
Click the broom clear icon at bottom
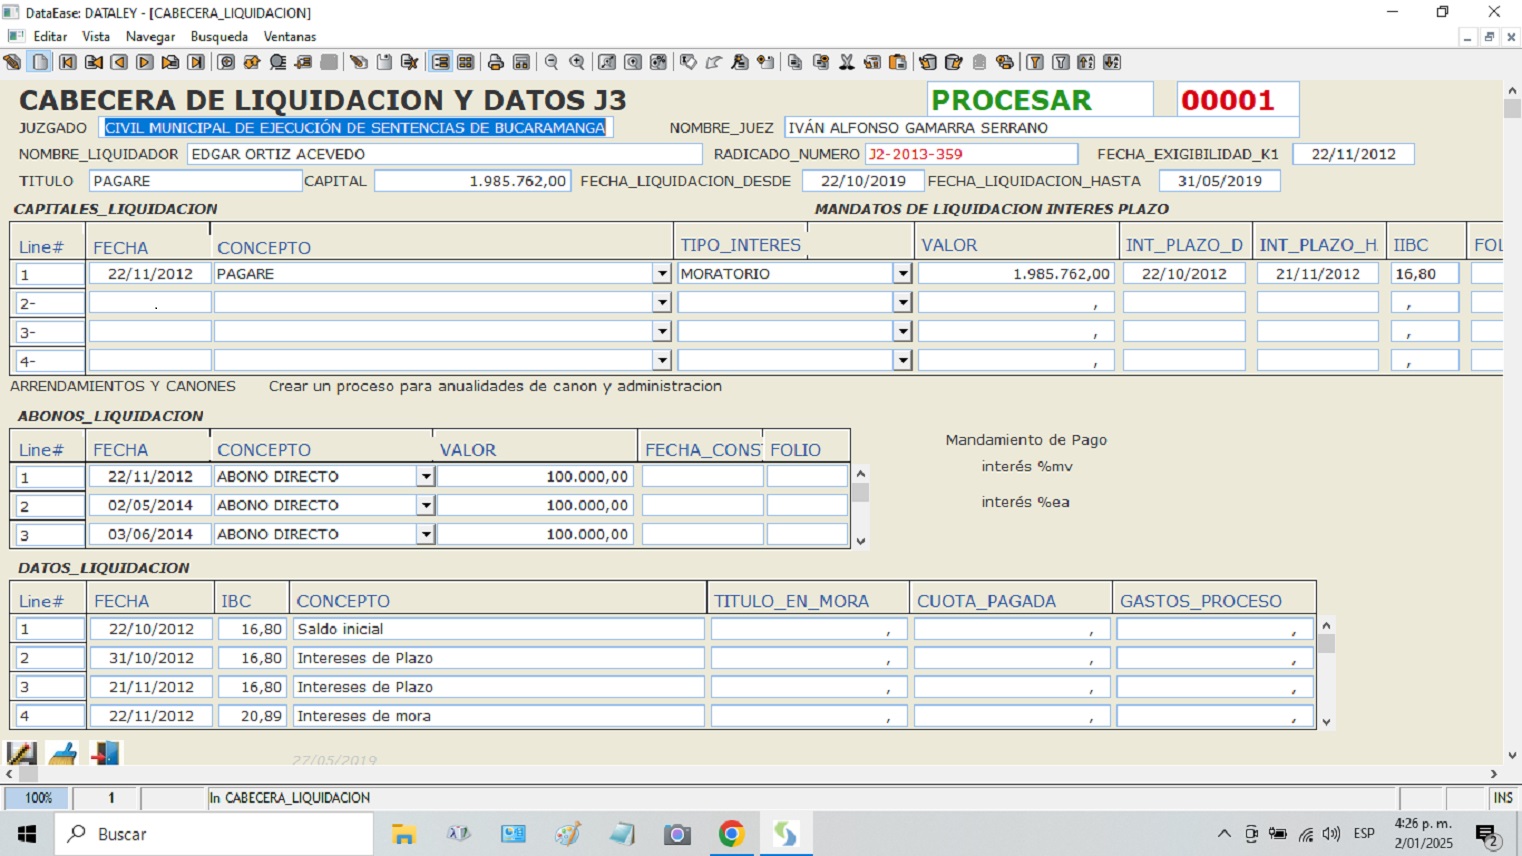(x=63, y=753)
